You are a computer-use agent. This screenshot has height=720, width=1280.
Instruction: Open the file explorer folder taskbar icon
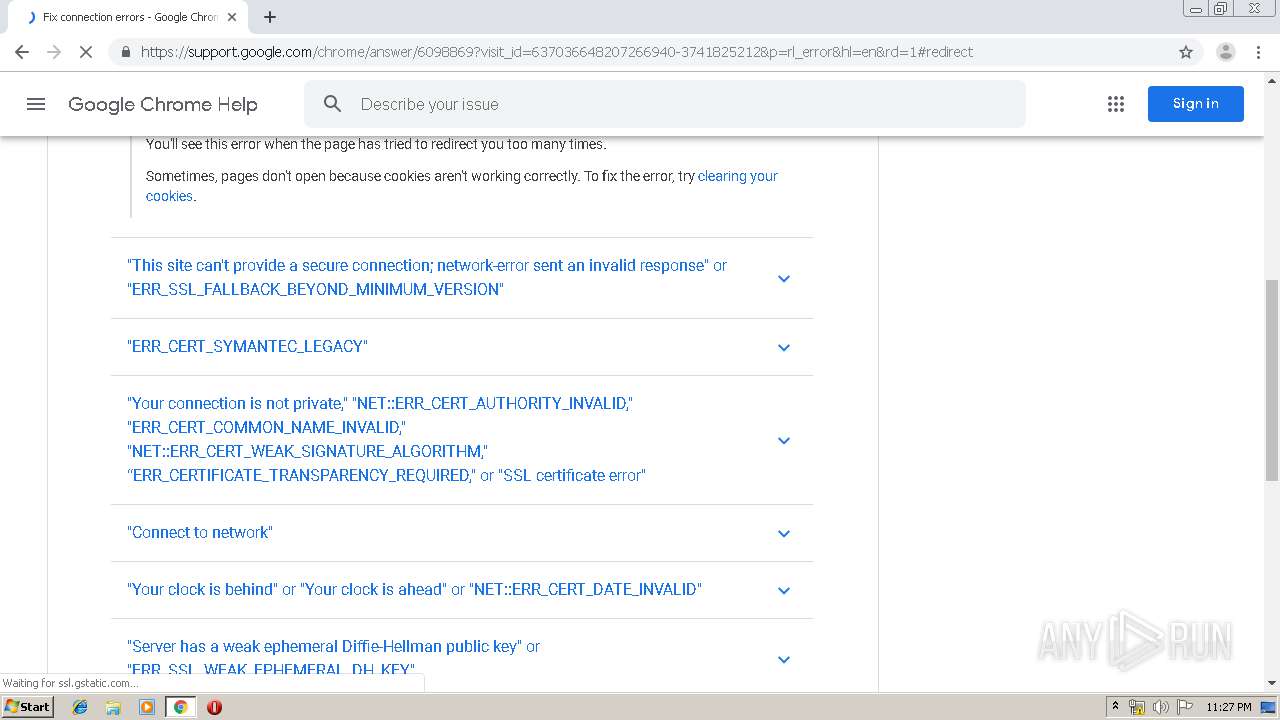tap(113, 707)
